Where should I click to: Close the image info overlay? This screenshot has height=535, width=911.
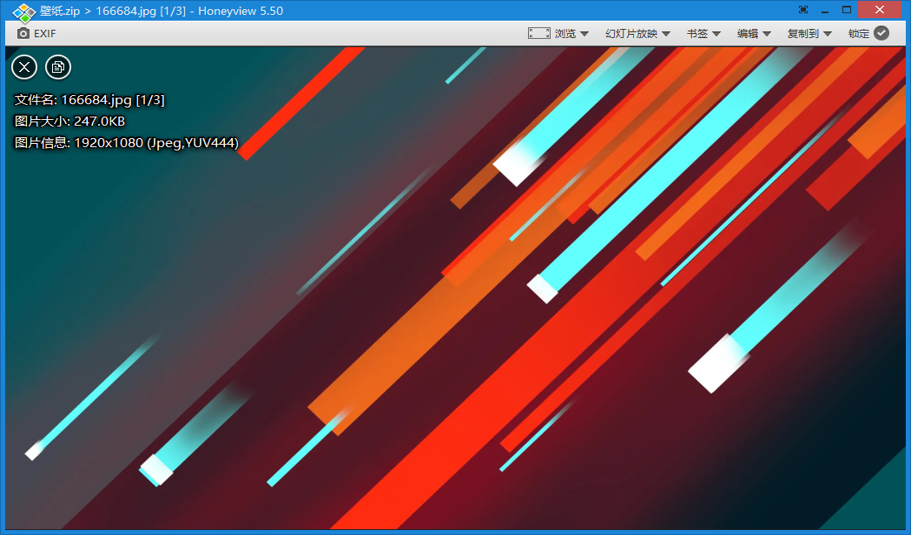(x=24, y=67)
